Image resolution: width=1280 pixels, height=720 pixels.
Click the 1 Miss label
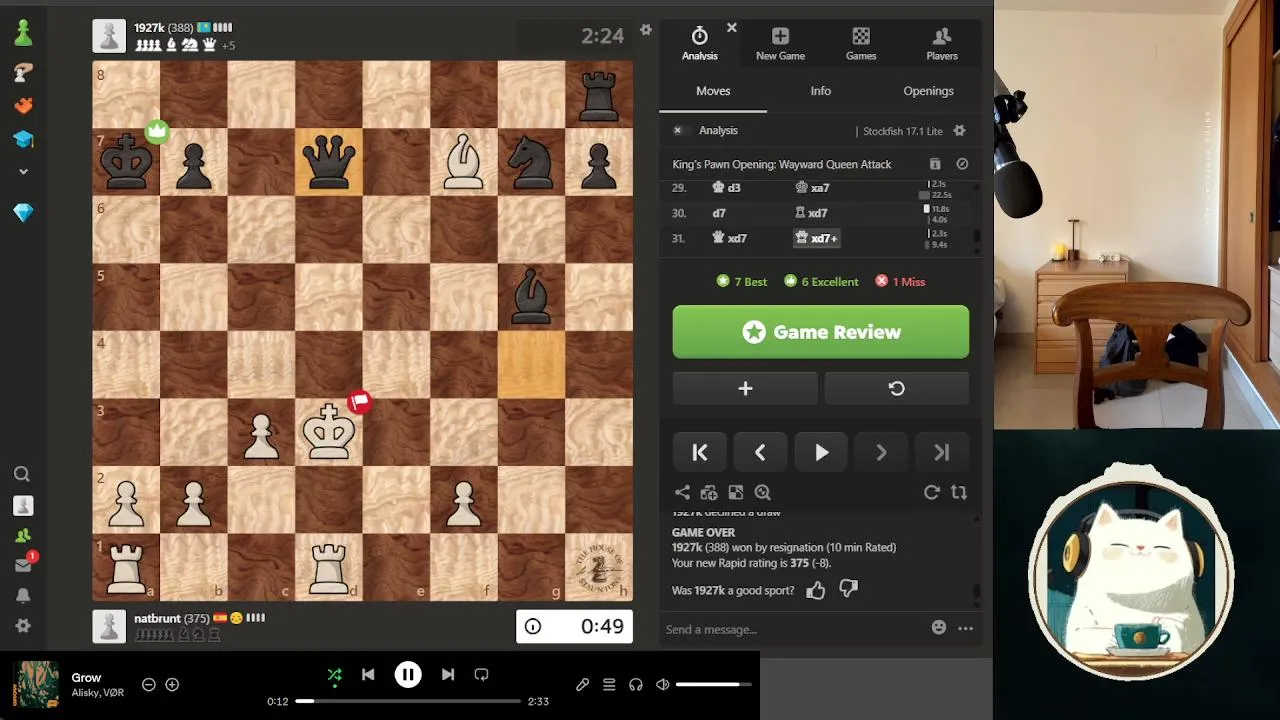[x=900, y=282]
